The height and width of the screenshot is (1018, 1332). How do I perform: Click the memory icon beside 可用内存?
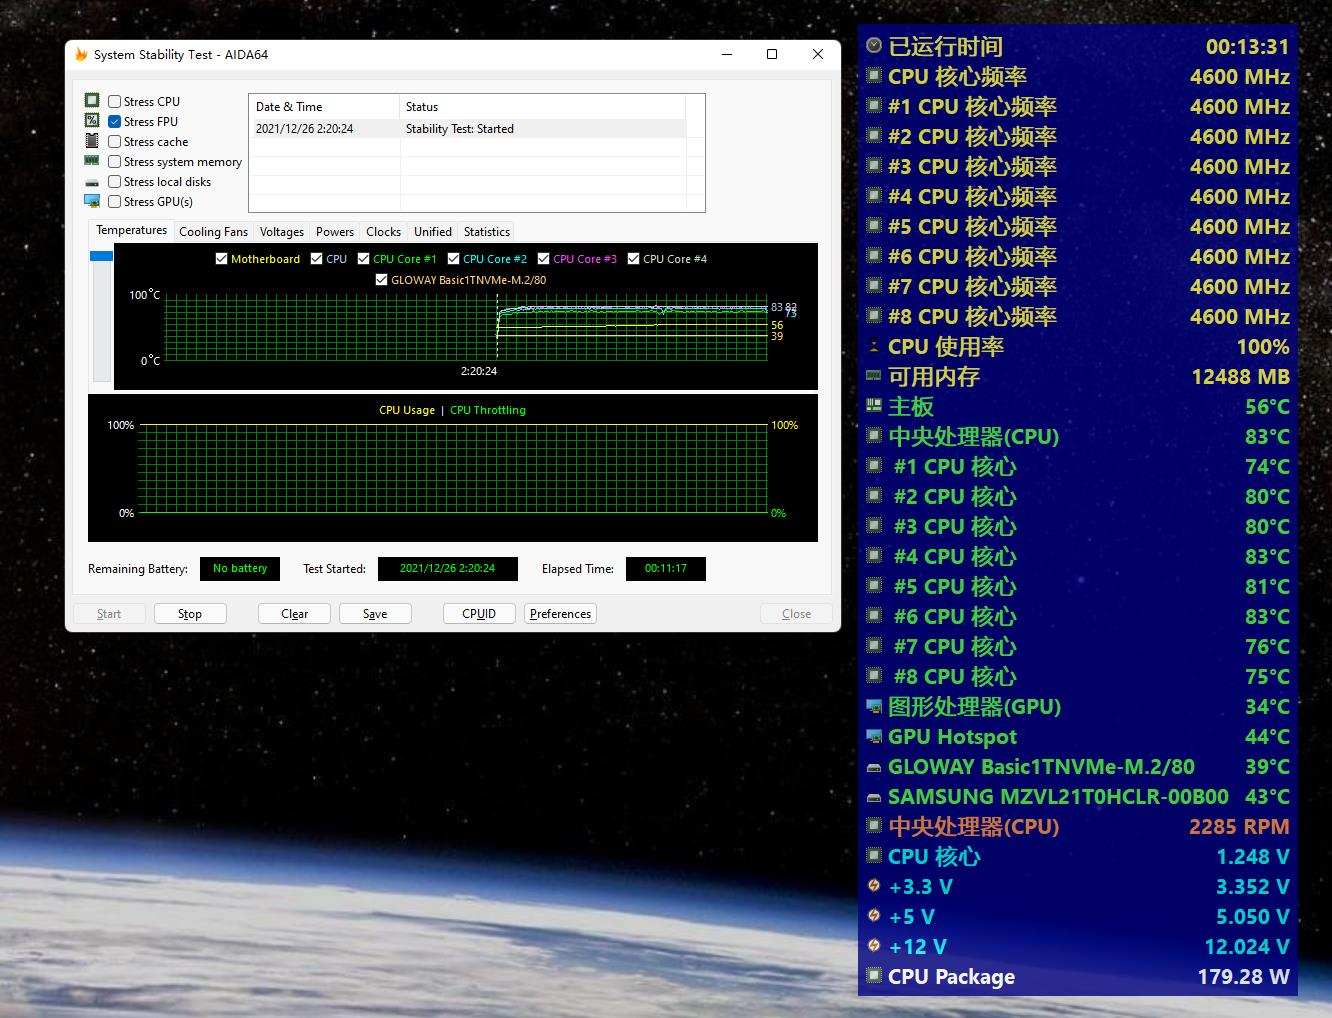click(874, 376)
